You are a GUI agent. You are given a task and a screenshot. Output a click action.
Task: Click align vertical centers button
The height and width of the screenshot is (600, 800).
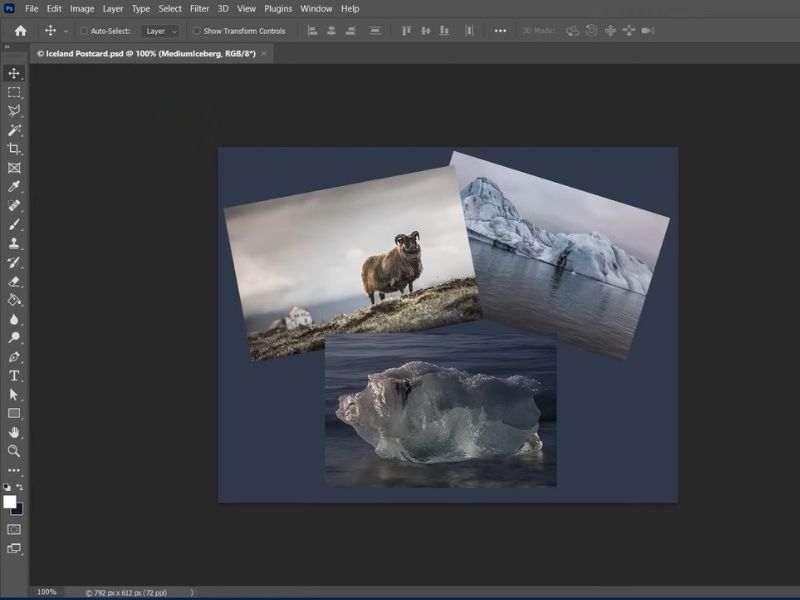[425, 31]
